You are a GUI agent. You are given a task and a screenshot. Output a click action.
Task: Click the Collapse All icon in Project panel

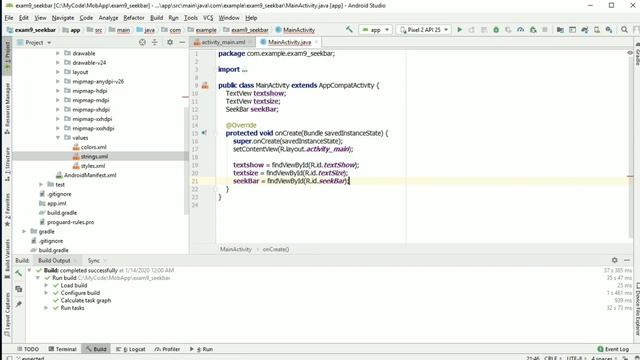(x=155, y=42)
